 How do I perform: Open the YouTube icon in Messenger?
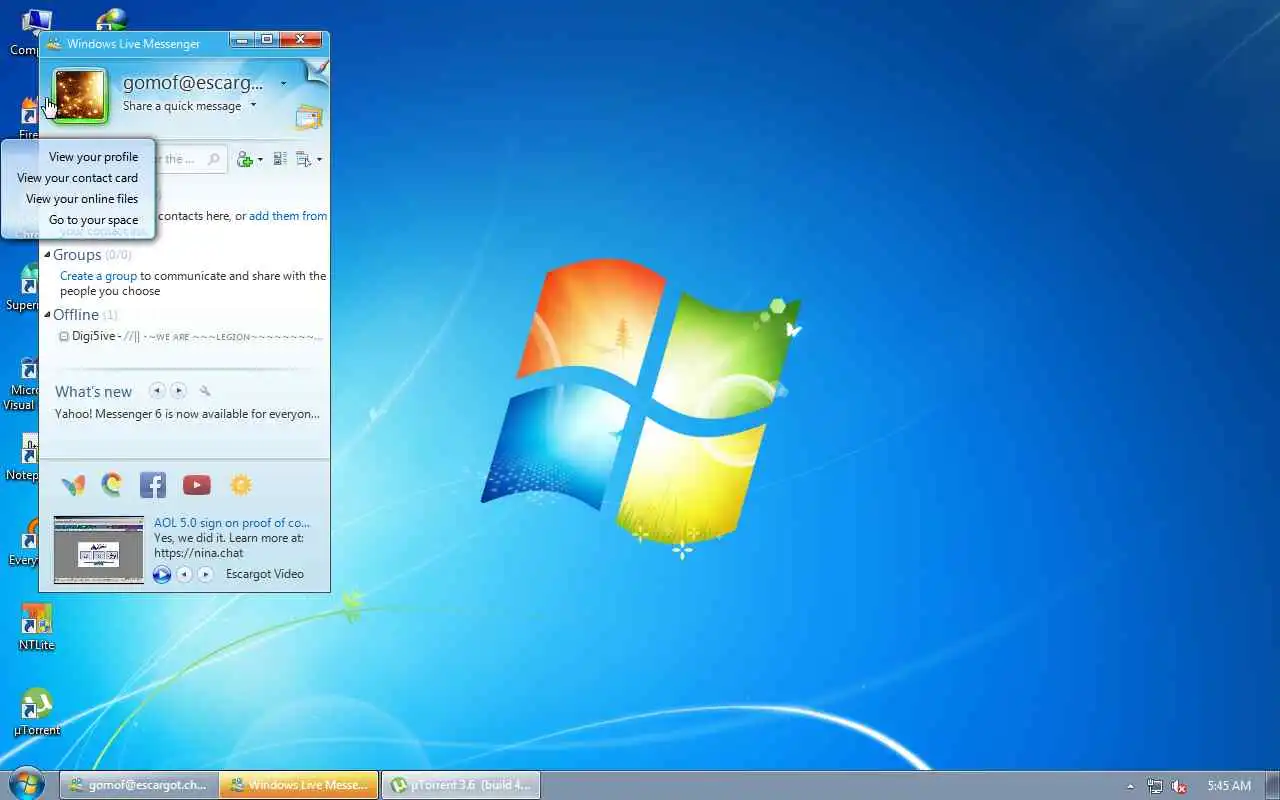(x=197, y=485)
